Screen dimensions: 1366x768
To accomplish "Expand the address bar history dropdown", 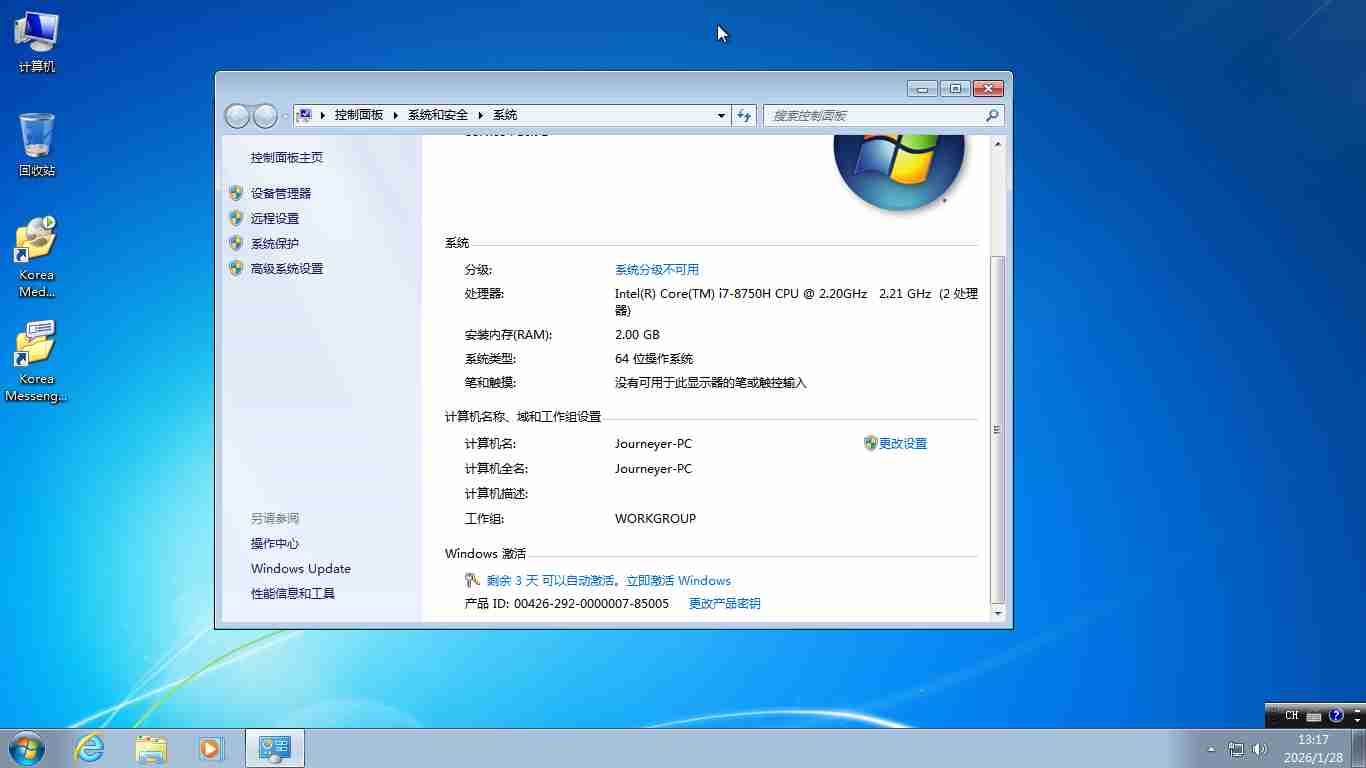I will (721, 115).
